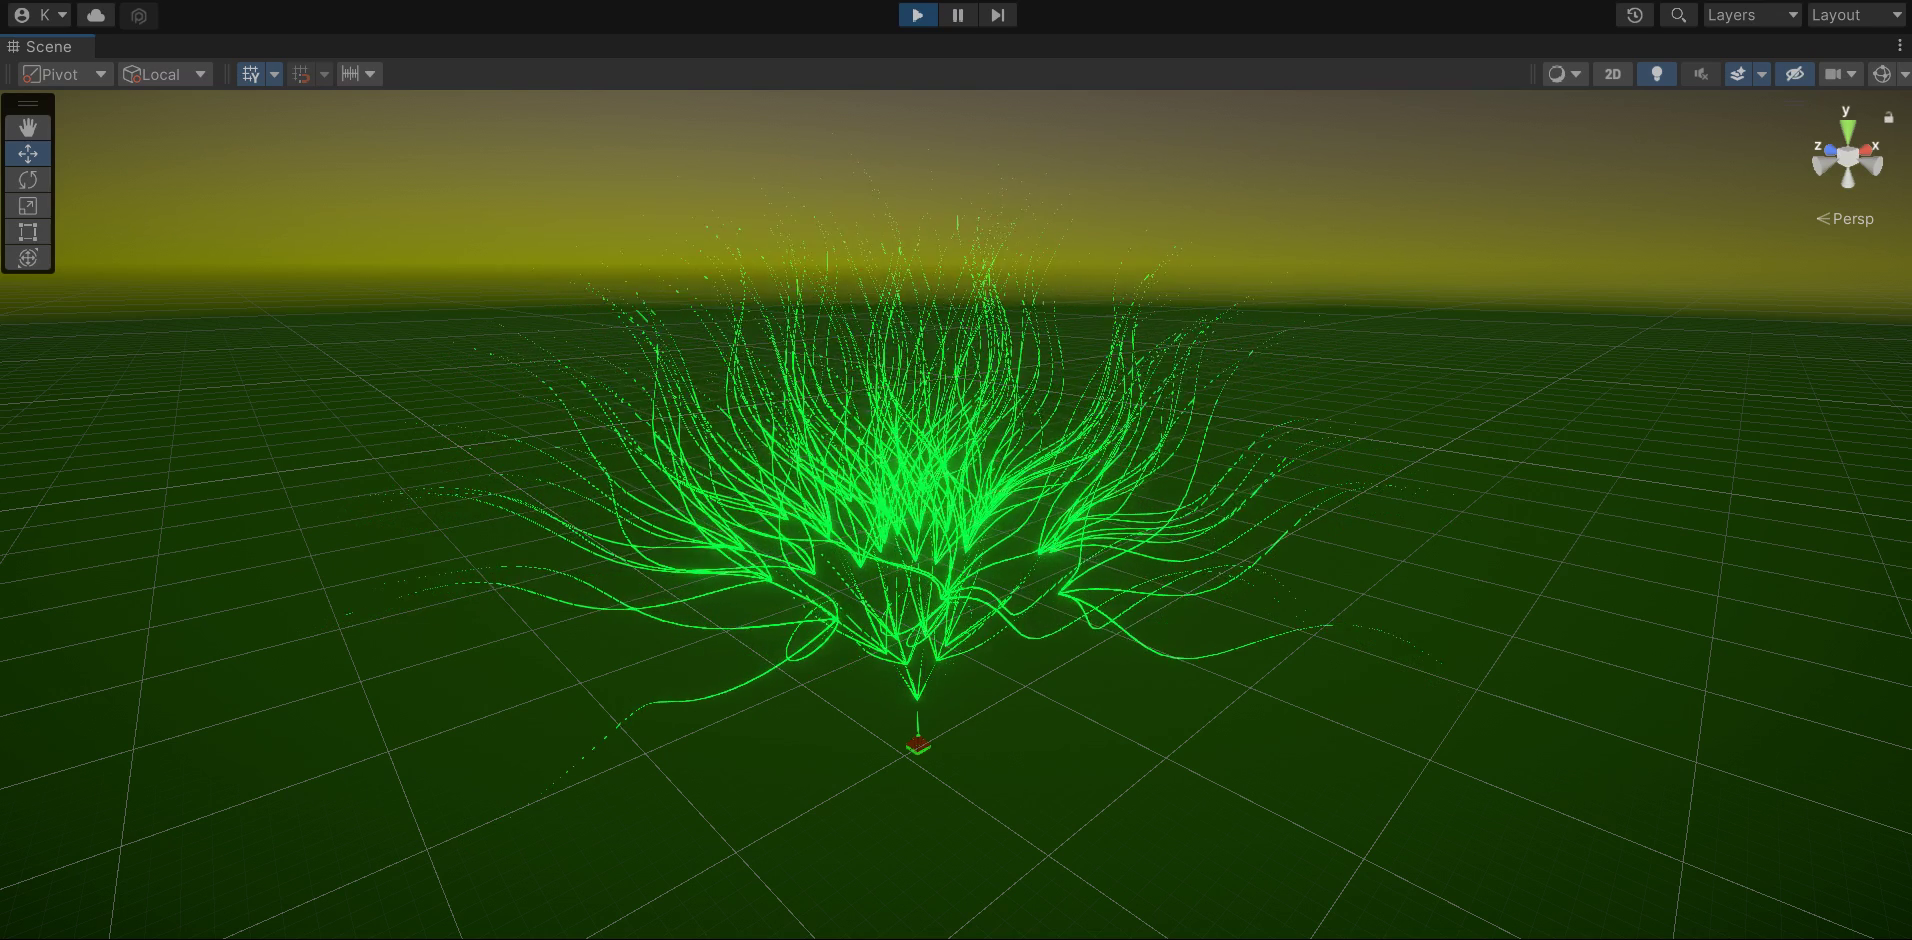Click the blue Z axis on orientation gizmo

[x=1829, y=150]
